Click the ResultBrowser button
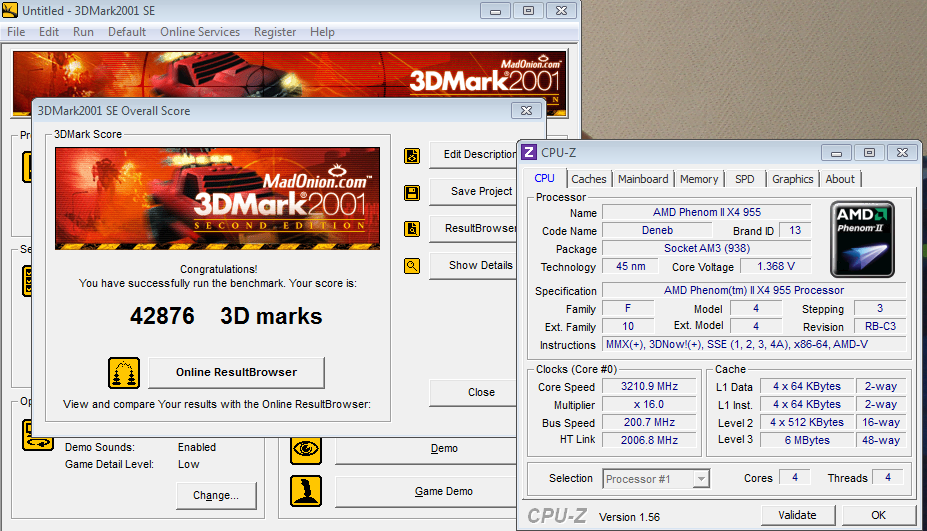927x531 pixels. coord(473,228)
